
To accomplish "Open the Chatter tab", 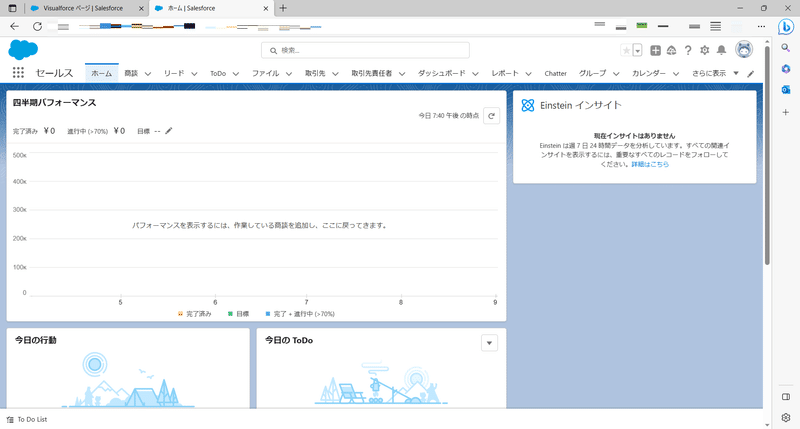I will (x=555, y=73).
